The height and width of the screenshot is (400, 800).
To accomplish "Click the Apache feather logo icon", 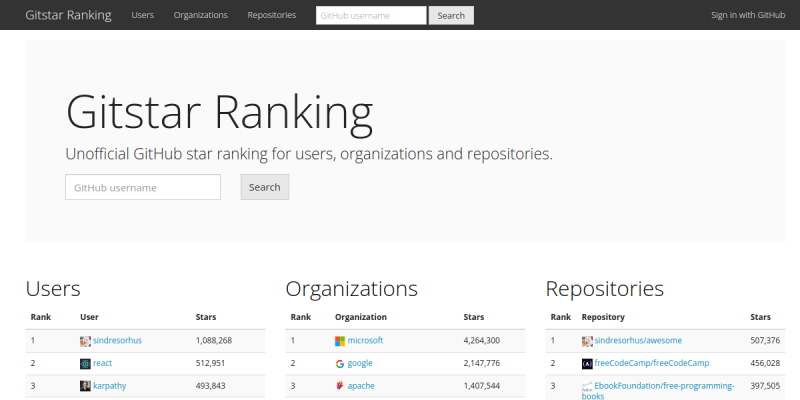I will click(340, 386).
